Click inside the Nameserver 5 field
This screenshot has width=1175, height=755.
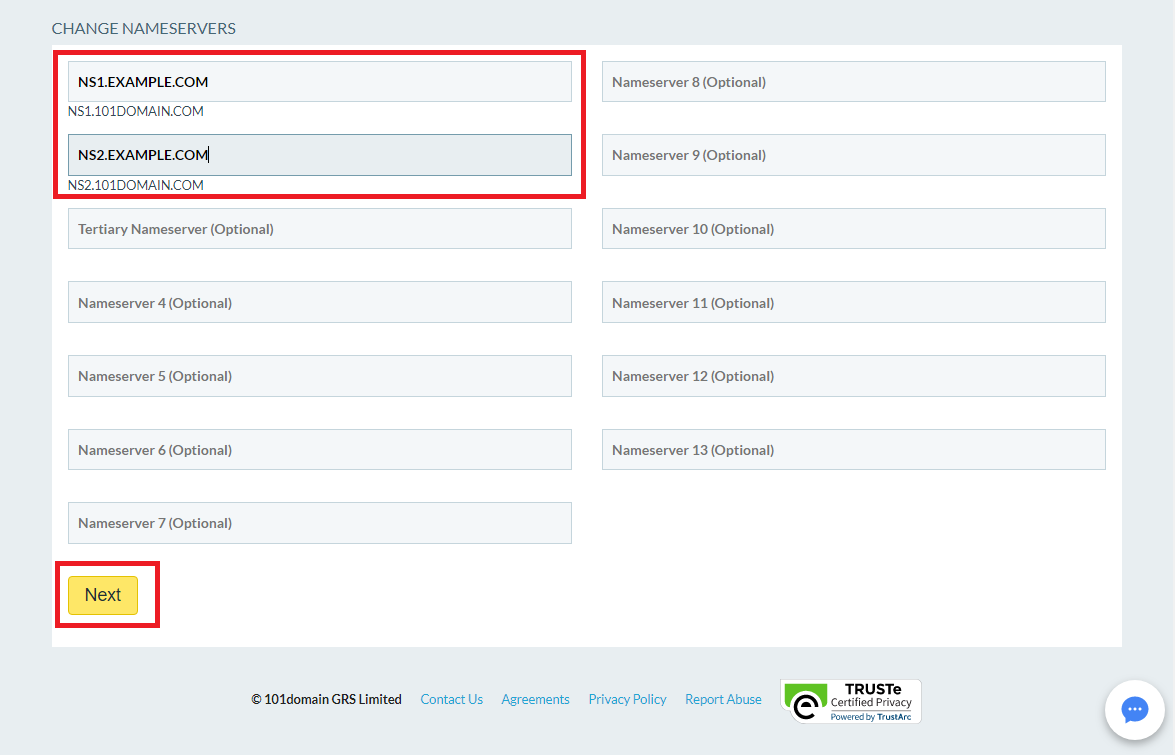(319, 375)
